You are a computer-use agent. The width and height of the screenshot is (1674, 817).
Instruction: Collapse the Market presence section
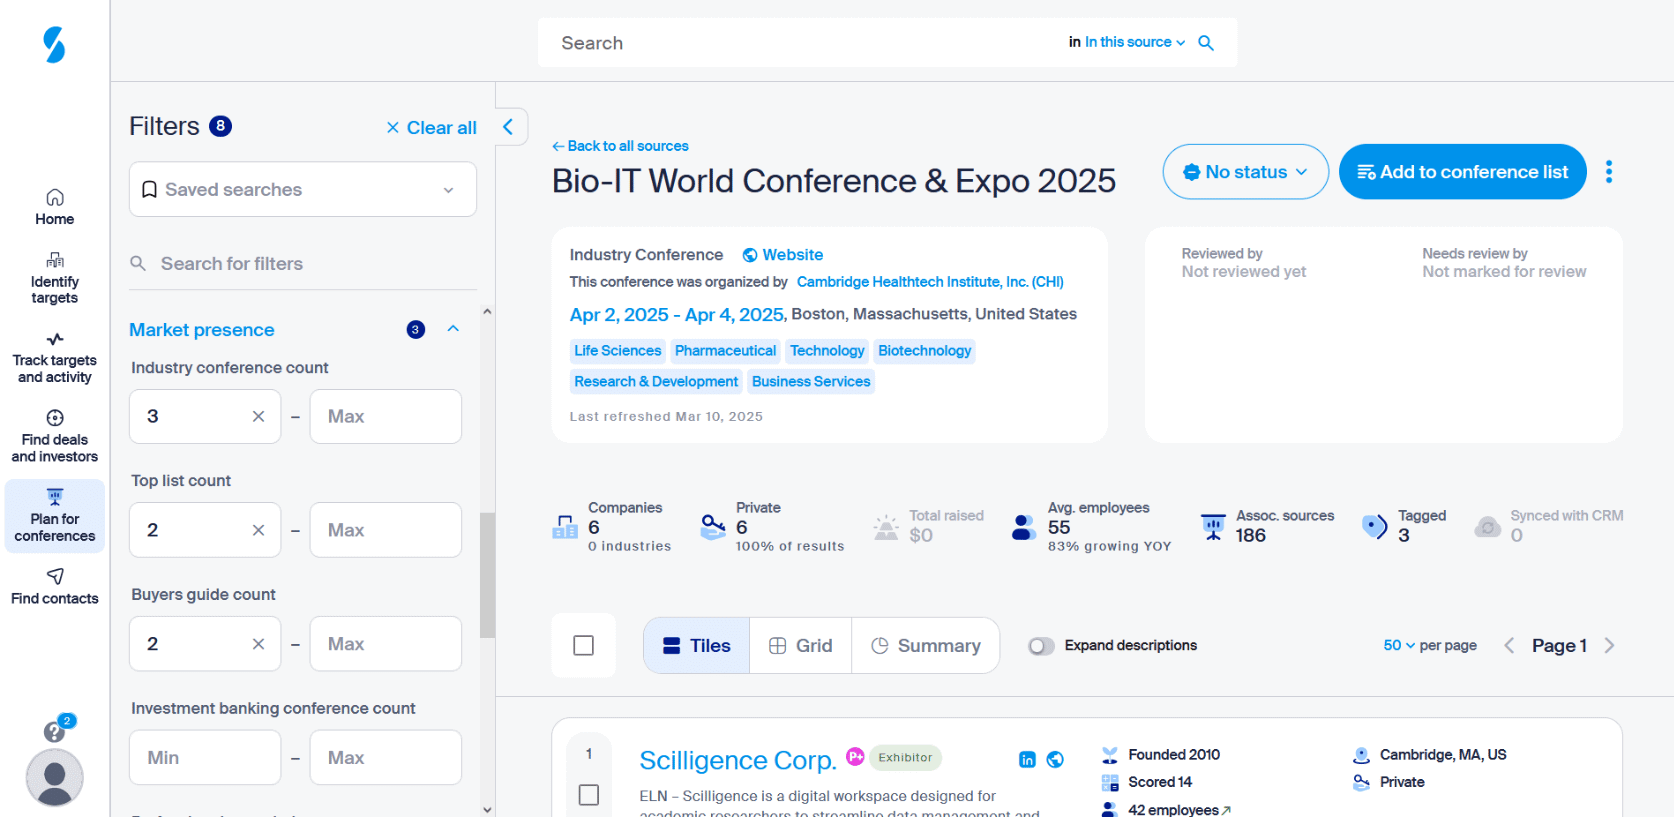[453, 329]
